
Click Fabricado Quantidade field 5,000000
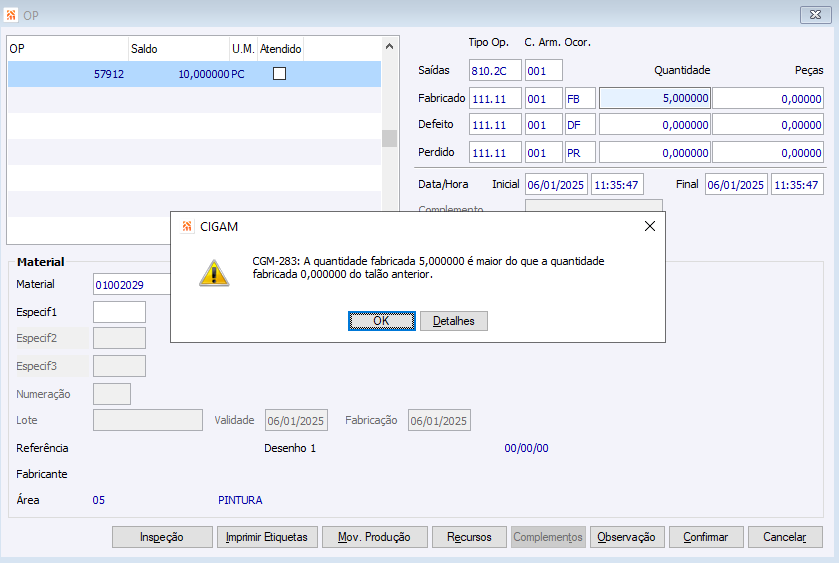(654, 98)
